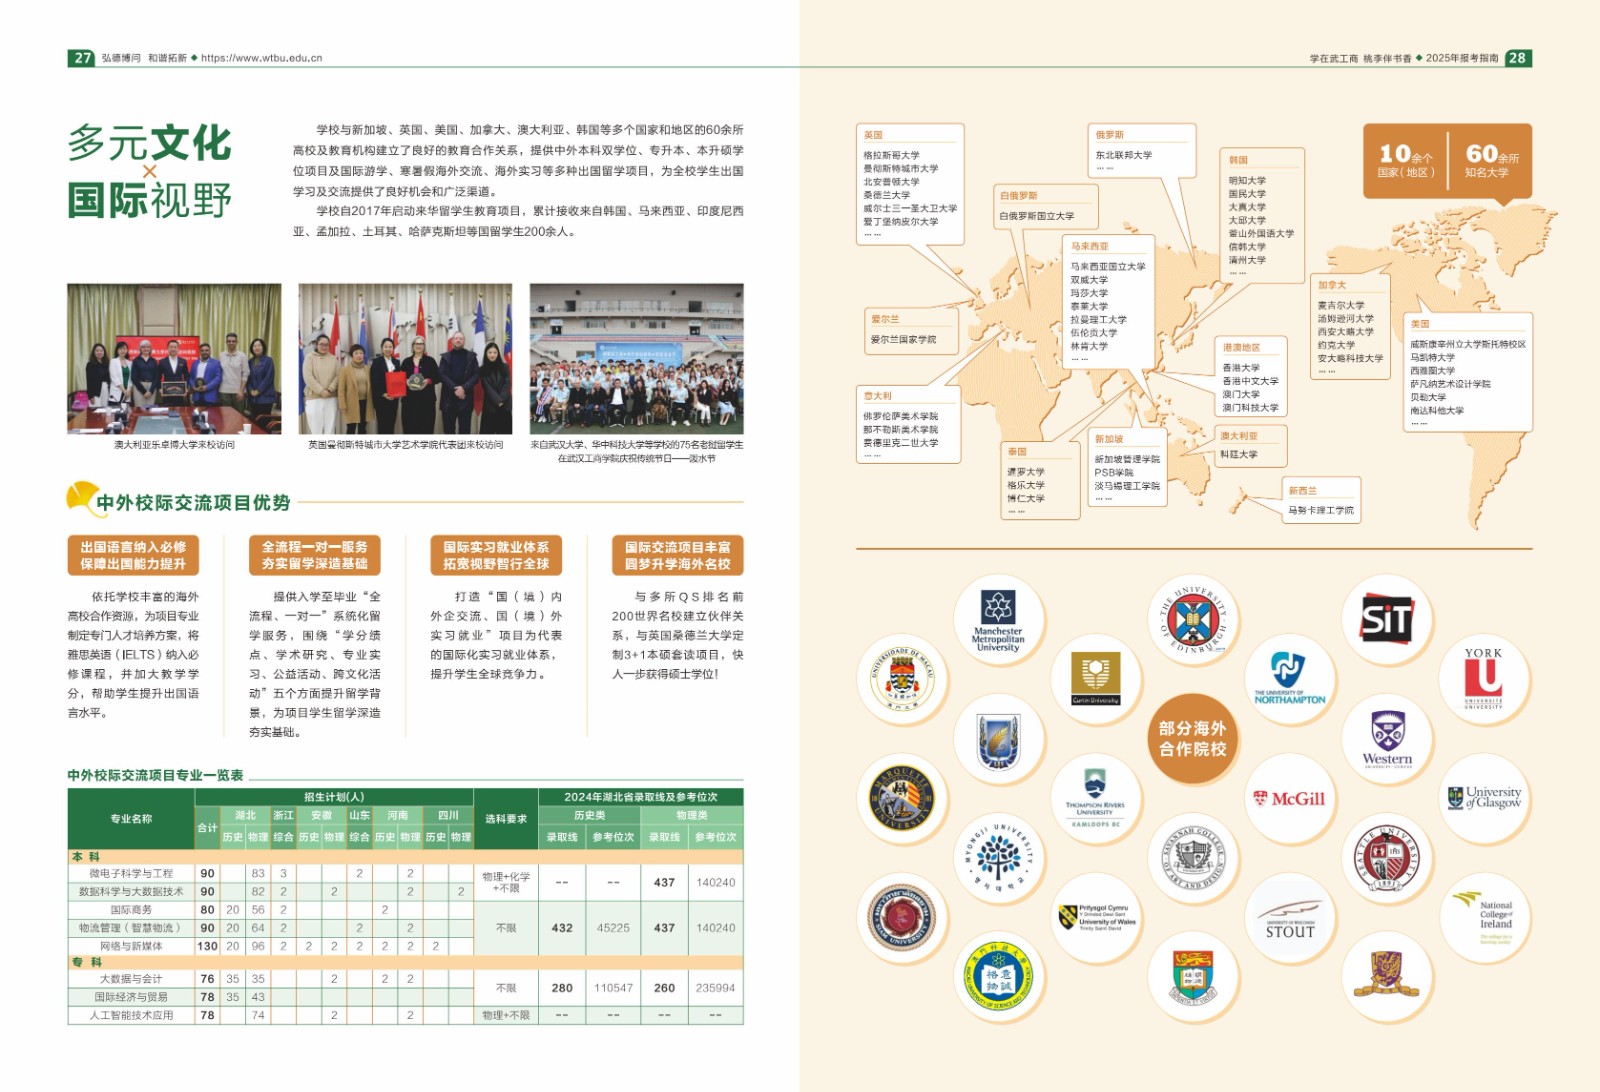
Task: Click the page number 27 badge
Action: 82,58
